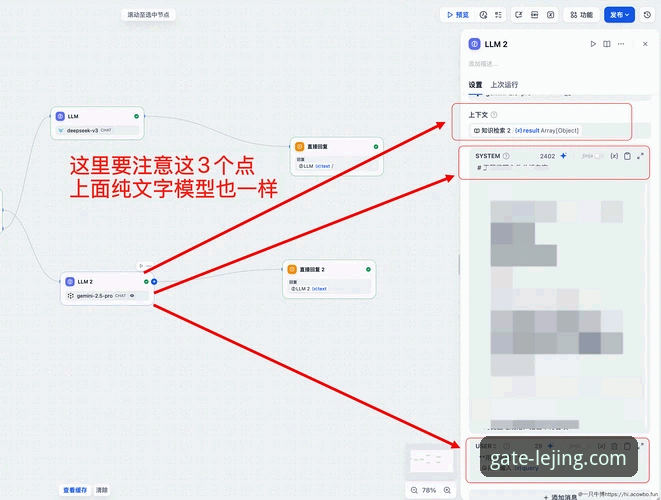
Task: Open the LLM 2 panel more options menu
Action: pos(621,44)
